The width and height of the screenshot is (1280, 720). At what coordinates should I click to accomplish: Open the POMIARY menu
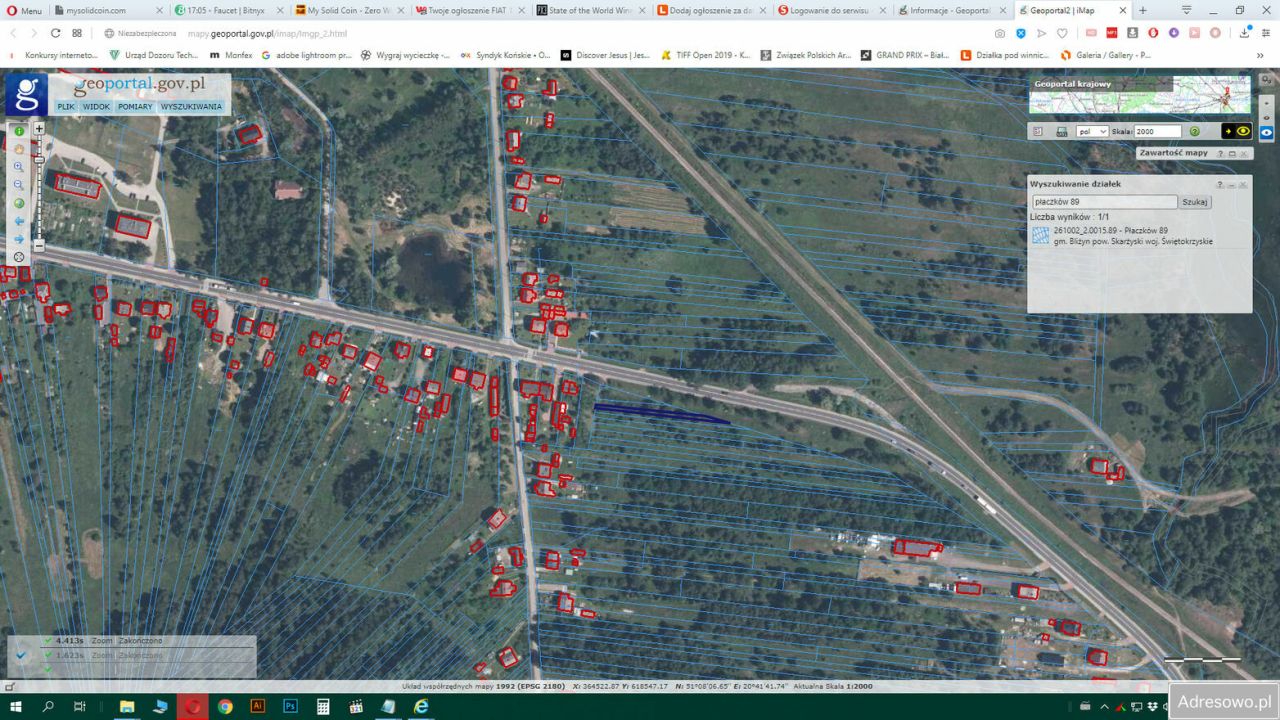point(135,106)
